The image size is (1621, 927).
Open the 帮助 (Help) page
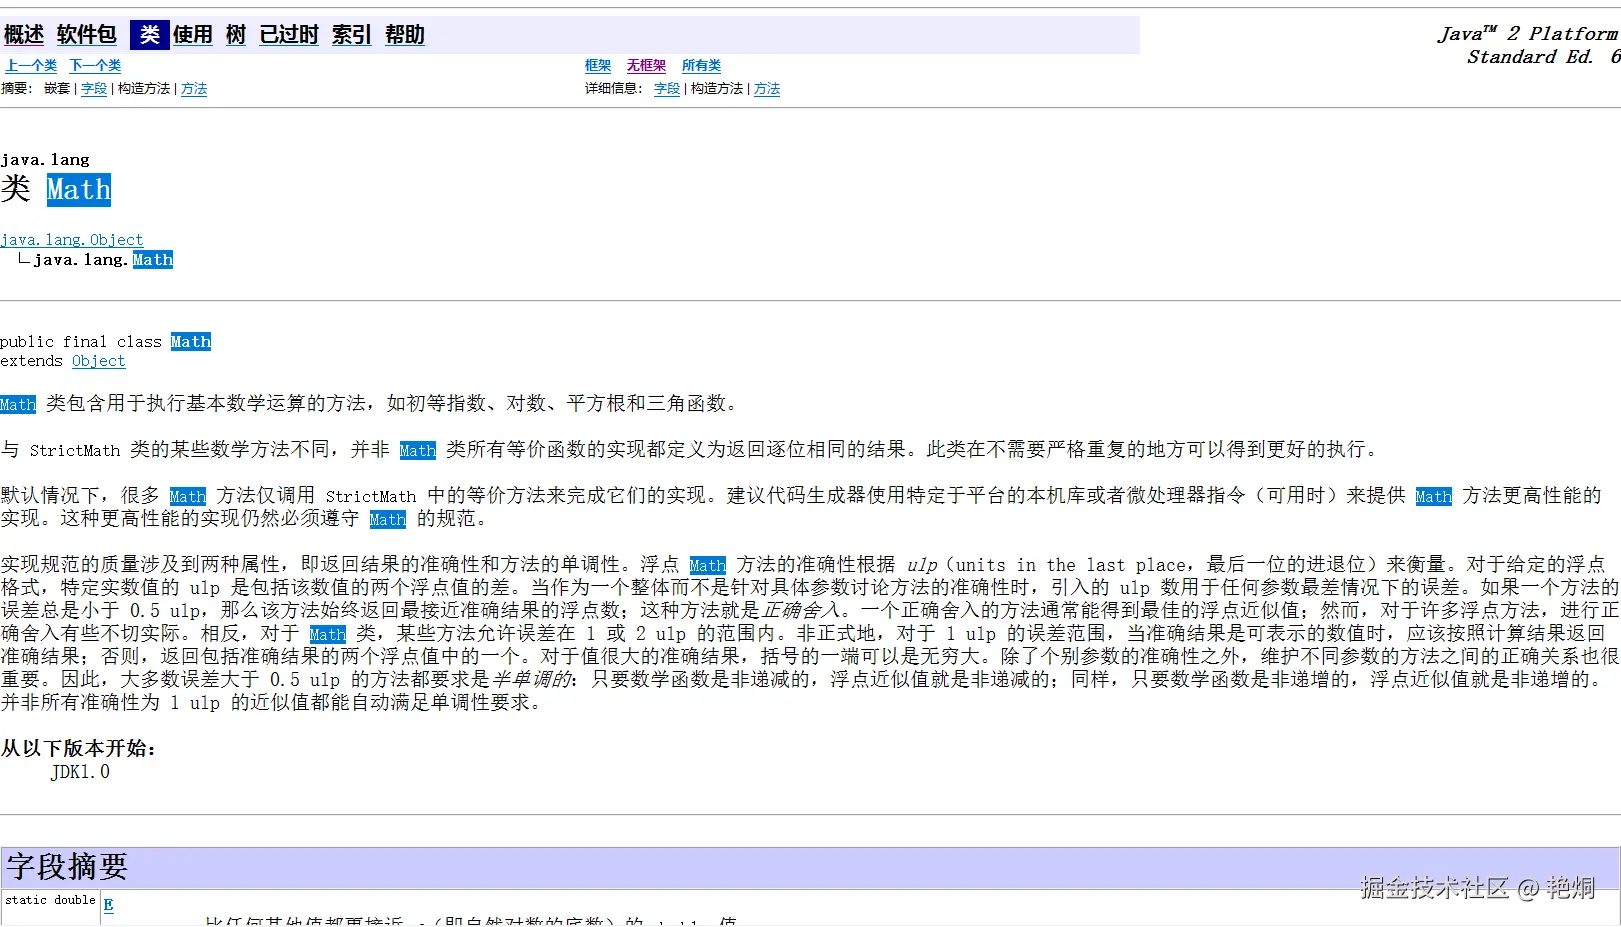(404, 34)
